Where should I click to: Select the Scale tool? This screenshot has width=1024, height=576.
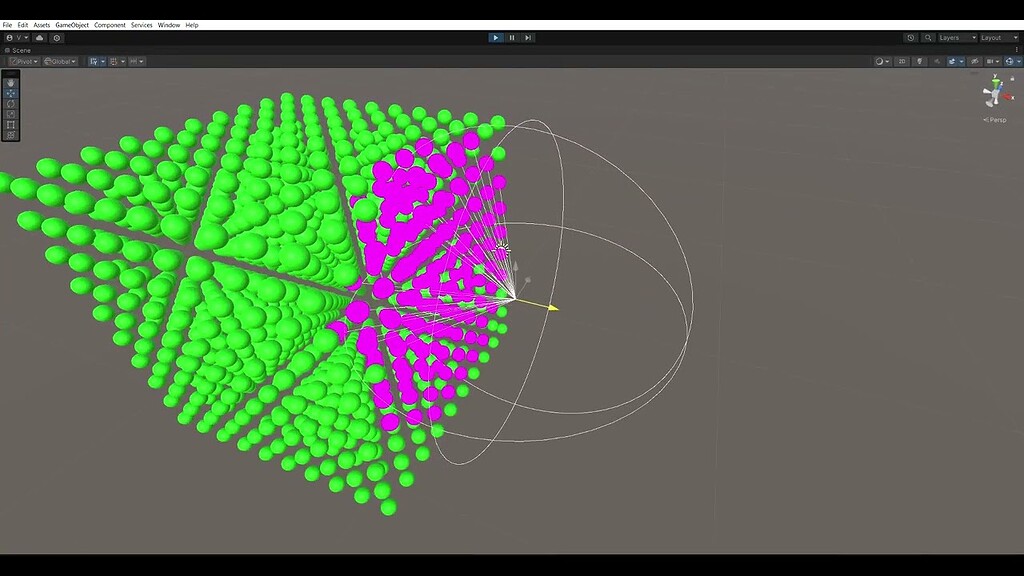[x=11, y=114]
